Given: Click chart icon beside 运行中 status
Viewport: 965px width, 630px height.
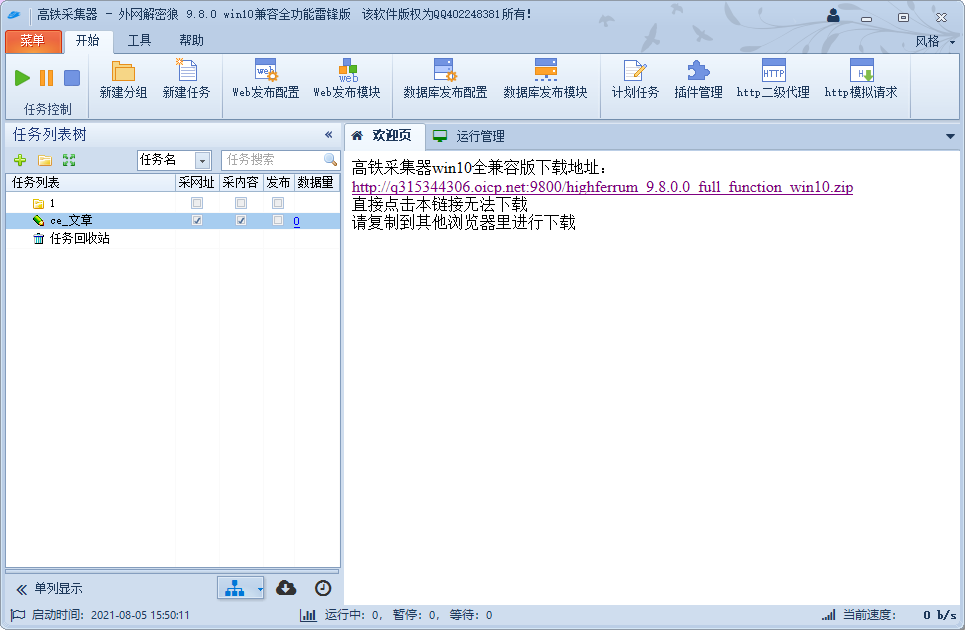Looking at the screenshot, I should coord(308,615).
